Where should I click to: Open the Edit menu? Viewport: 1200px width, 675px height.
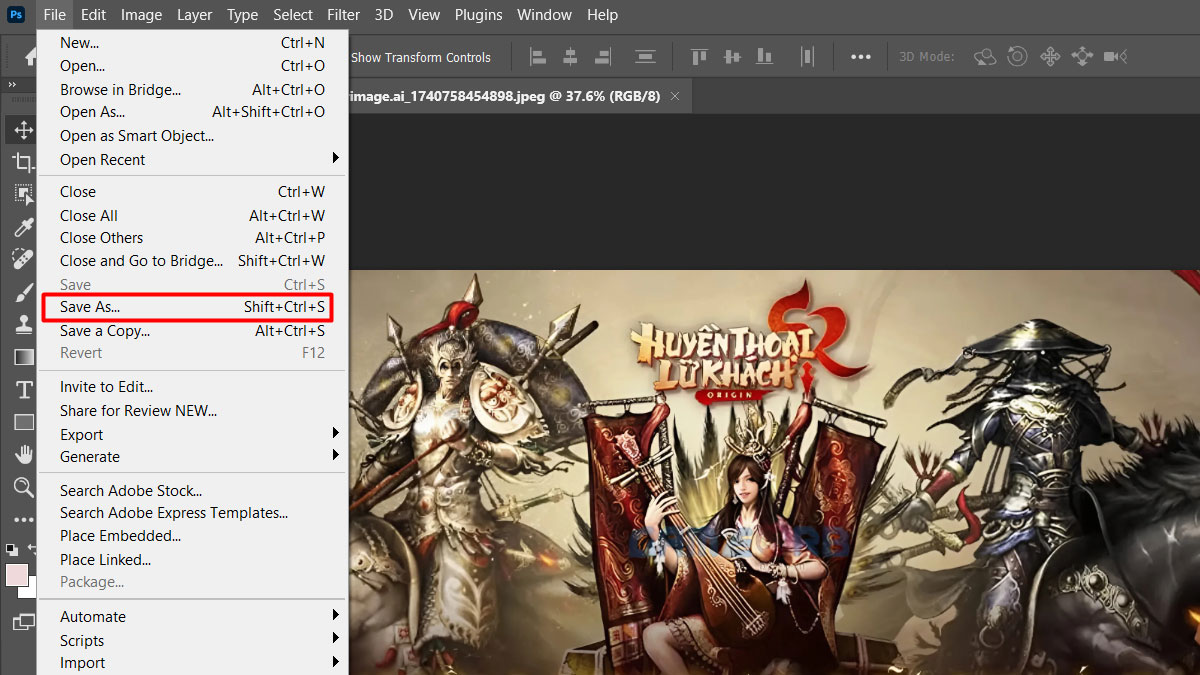[93, 15]
